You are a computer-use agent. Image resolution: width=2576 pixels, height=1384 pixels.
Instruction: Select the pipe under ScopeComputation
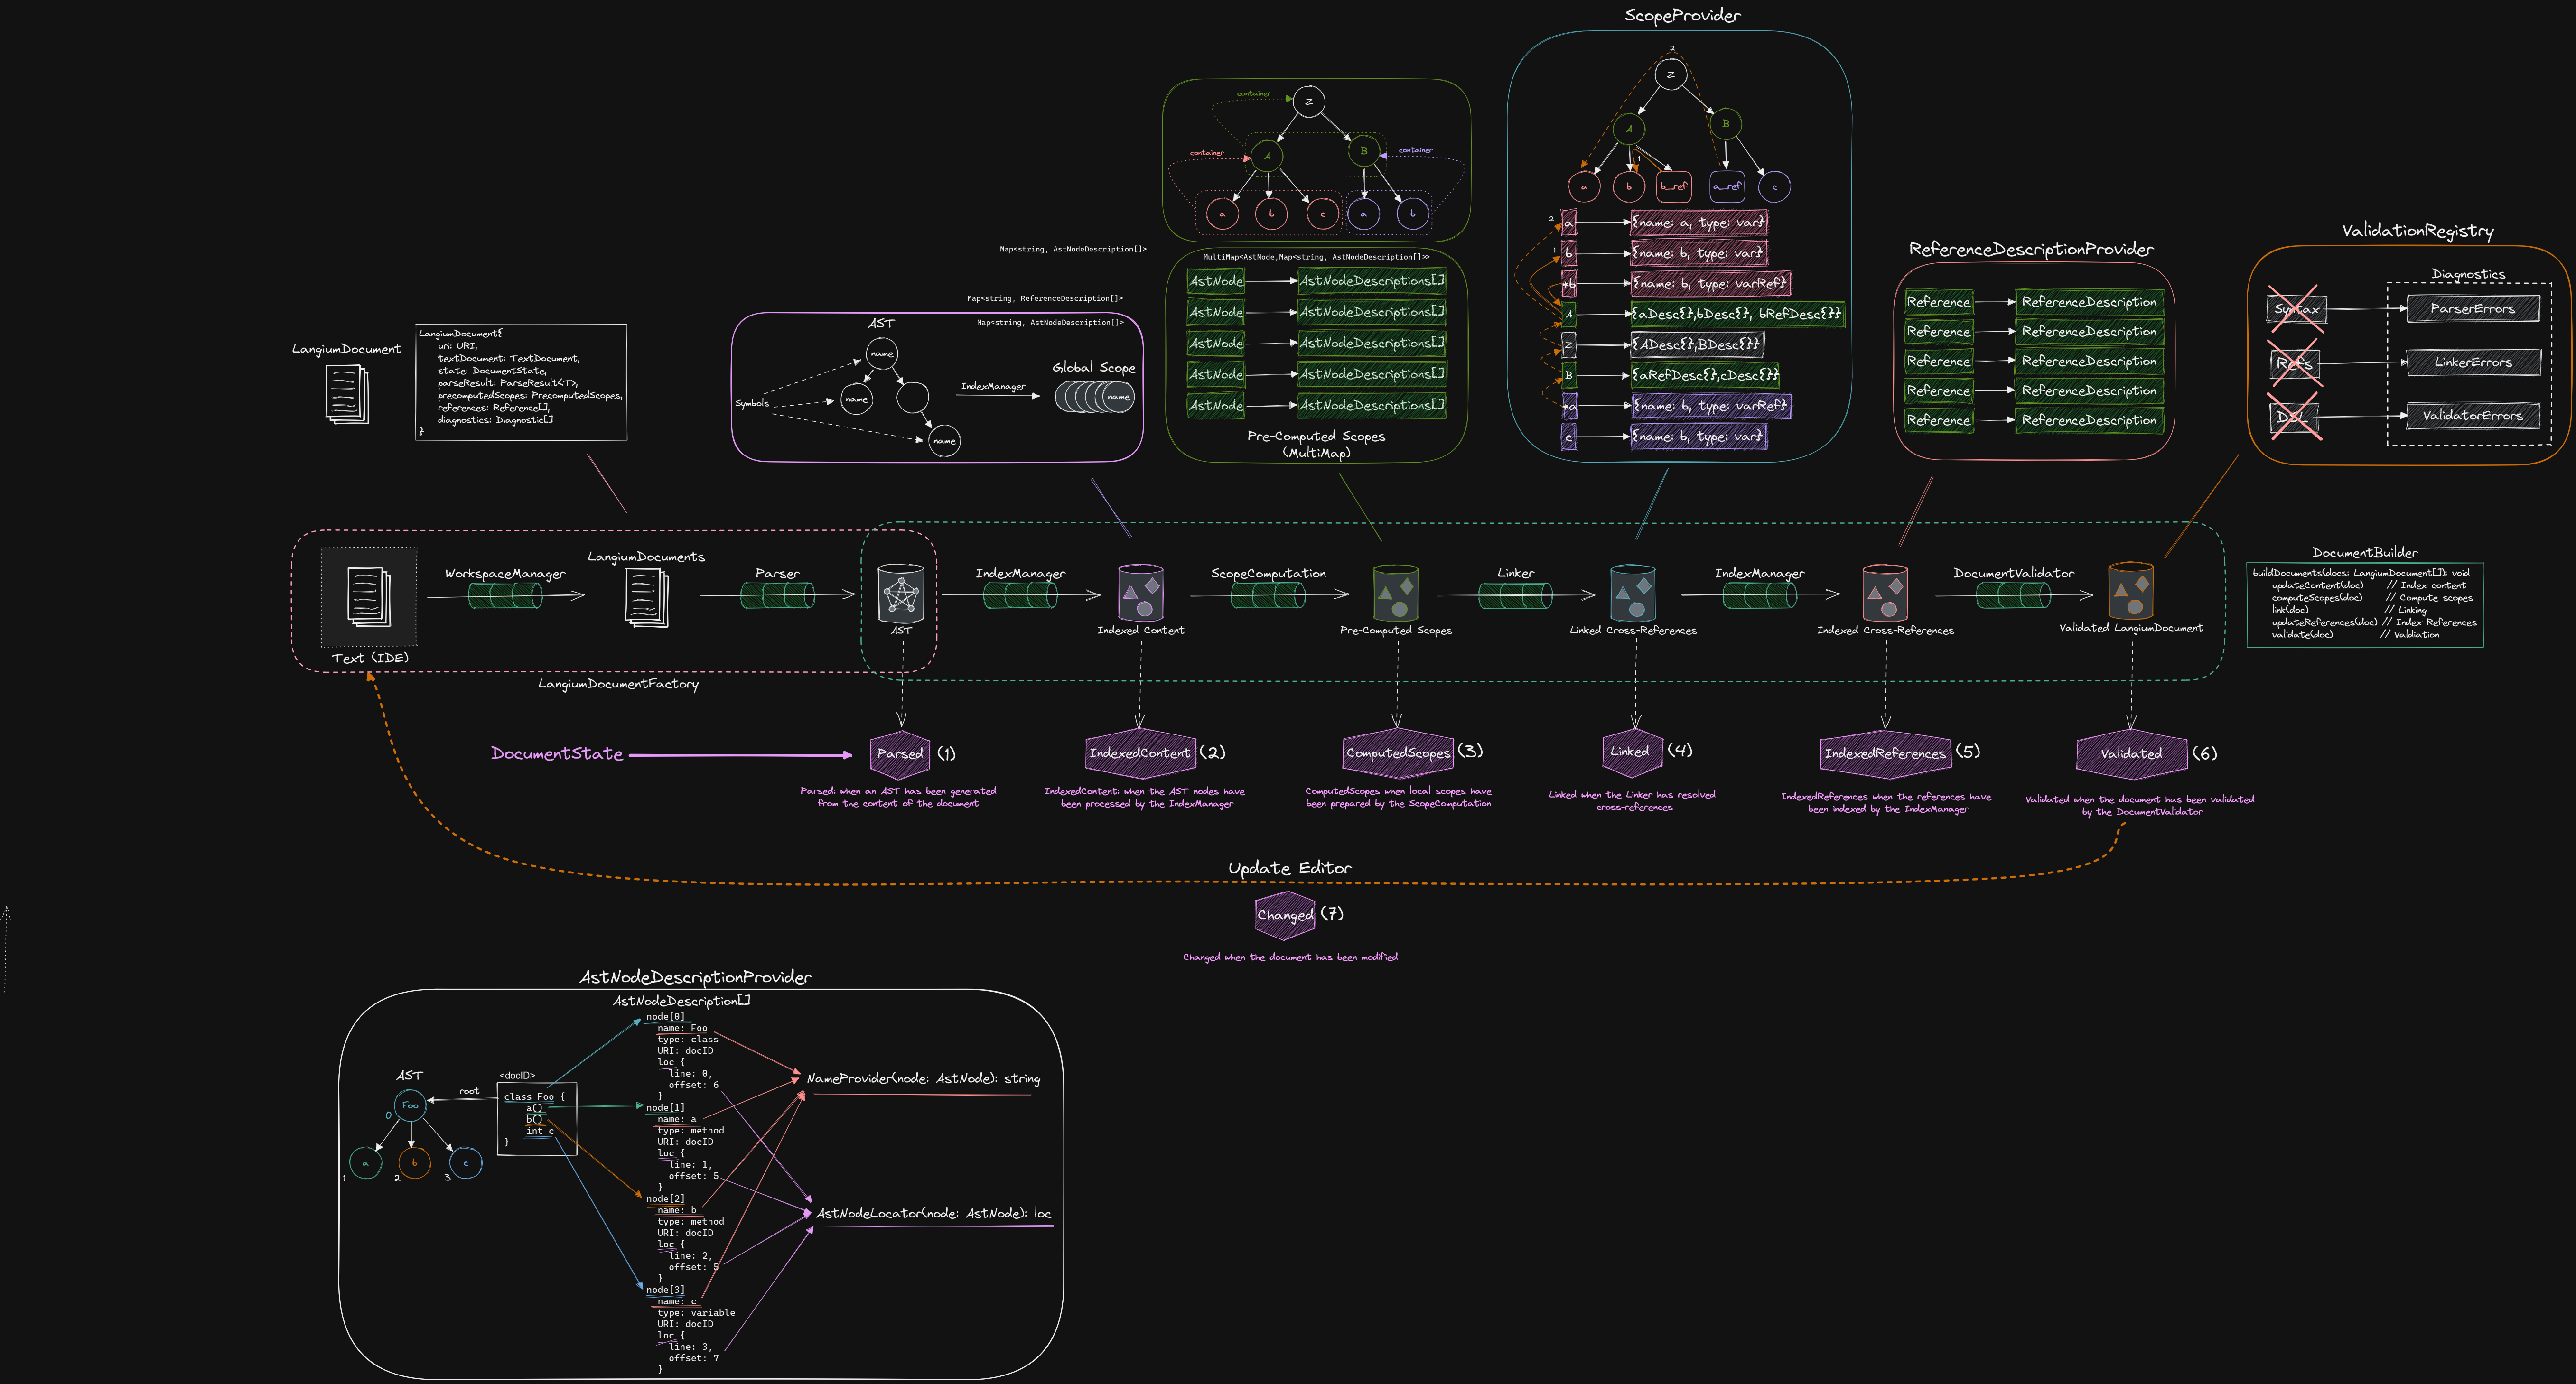(1268, 596)
